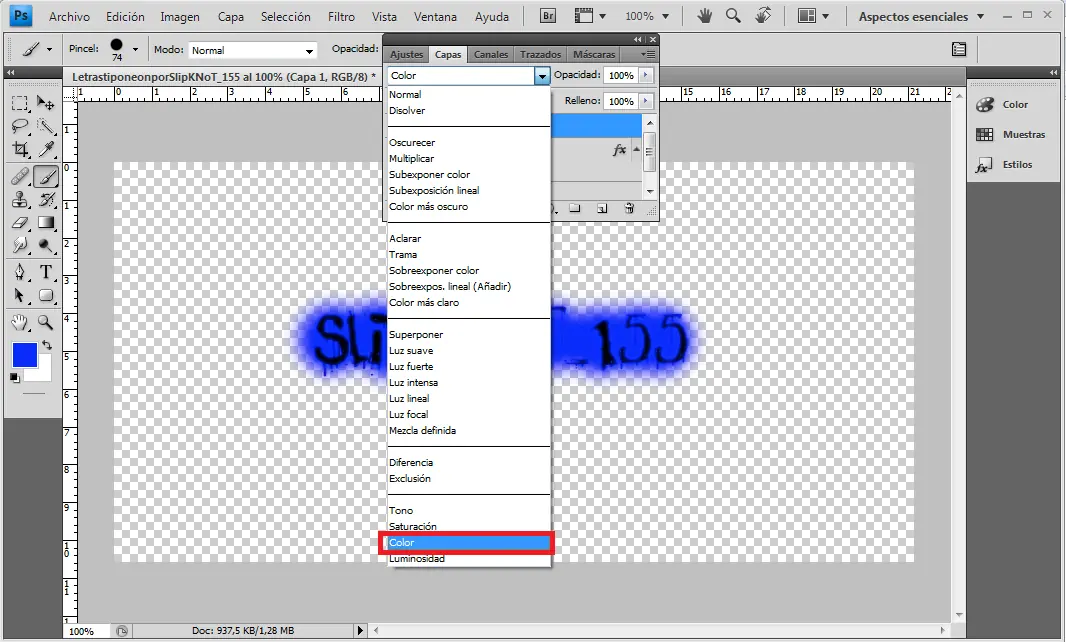This screenshot has height=642, width=1066.
Task: Select the Horizontal Type tool
Action: 46,273
